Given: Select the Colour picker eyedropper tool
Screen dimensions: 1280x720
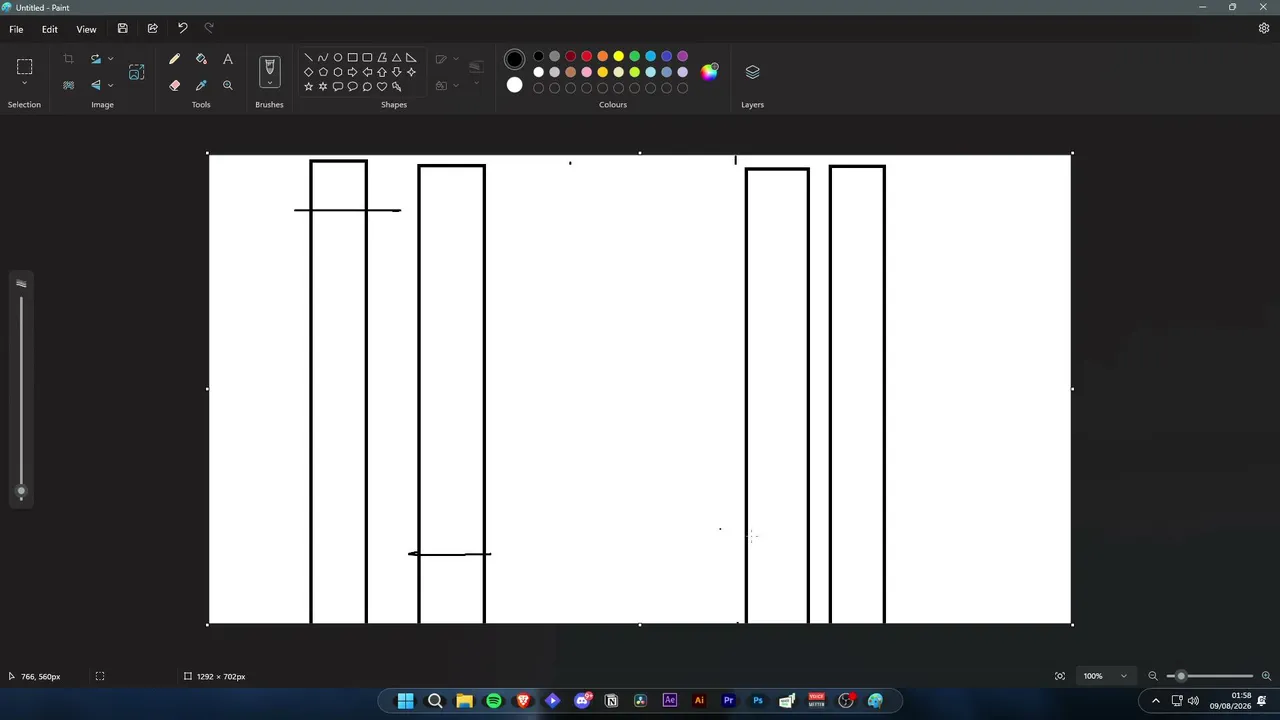Looking at the screenshot, I should [x=201, y=85].
